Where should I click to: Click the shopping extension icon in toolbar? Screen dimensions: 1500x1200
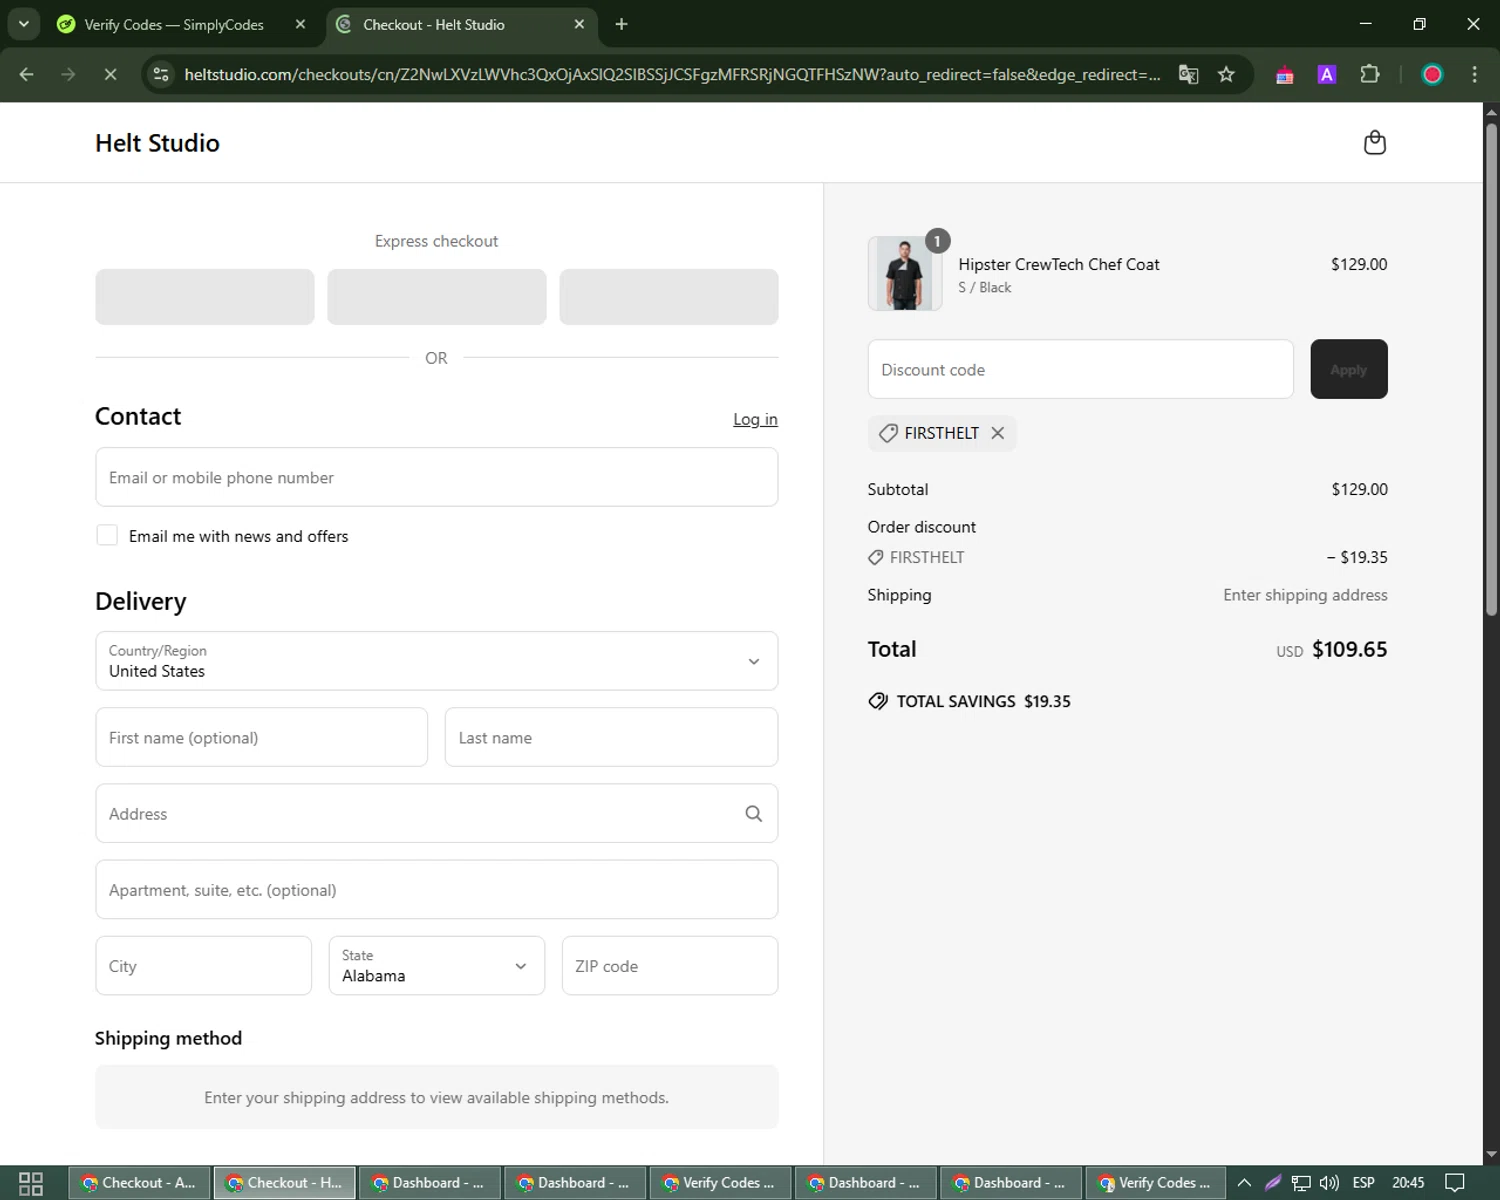pyautogui.click(x=1285, y=75)
